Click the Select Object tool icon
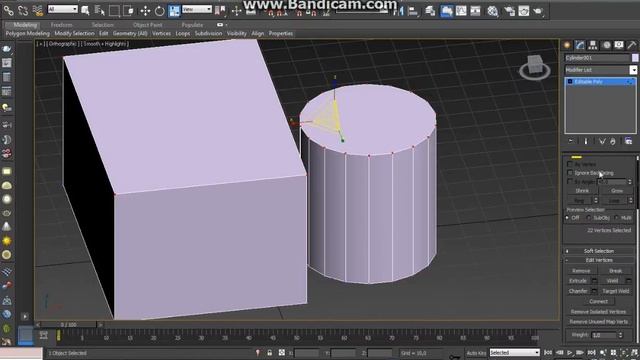Screen dimensions: 640x360 click(x=85, y=10)
